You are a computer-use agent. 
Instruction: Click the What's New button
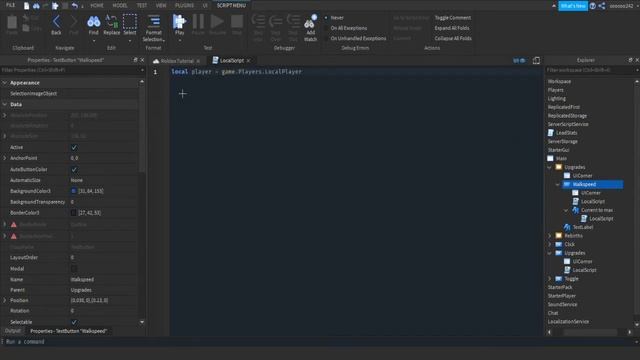tap(573, 6)
